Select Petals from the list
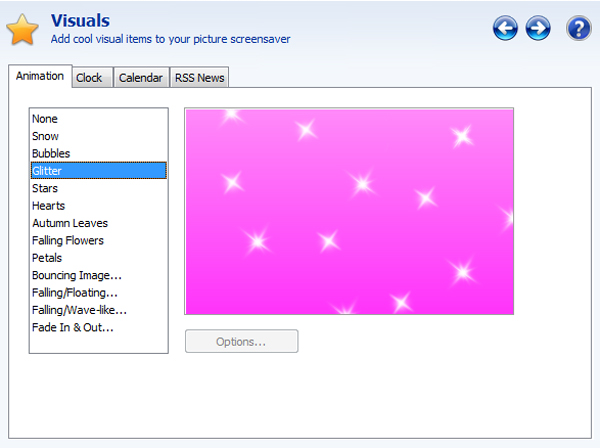 pos(47,258)
